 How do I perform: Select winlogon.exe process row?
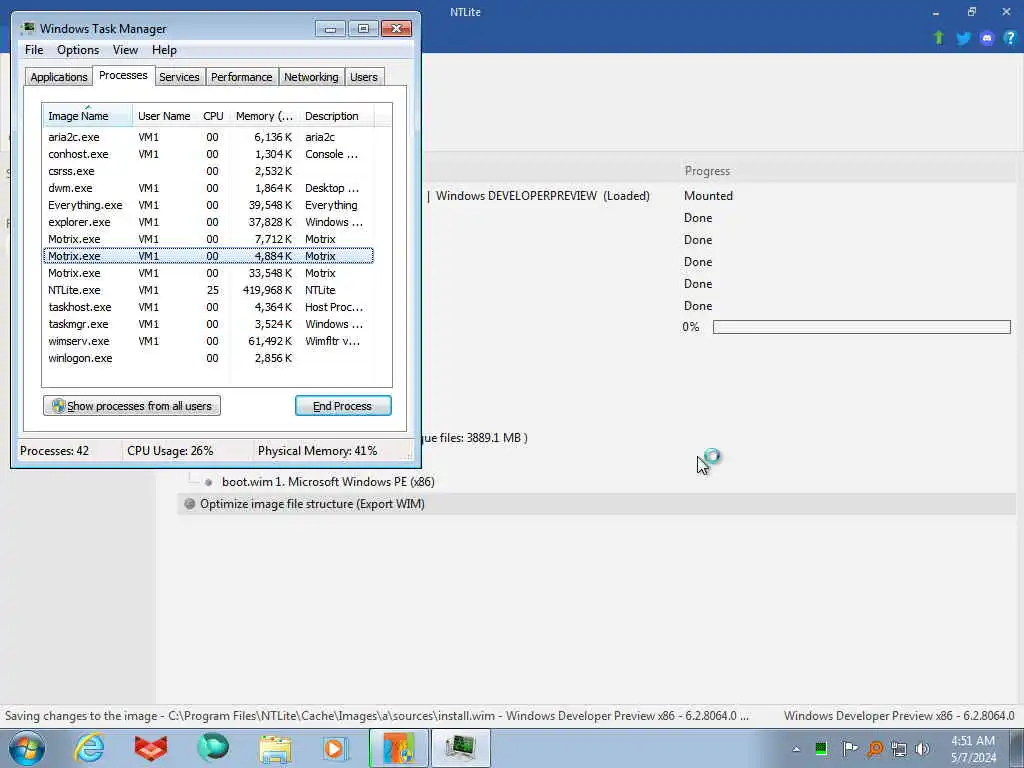click(x=208, y=358)
